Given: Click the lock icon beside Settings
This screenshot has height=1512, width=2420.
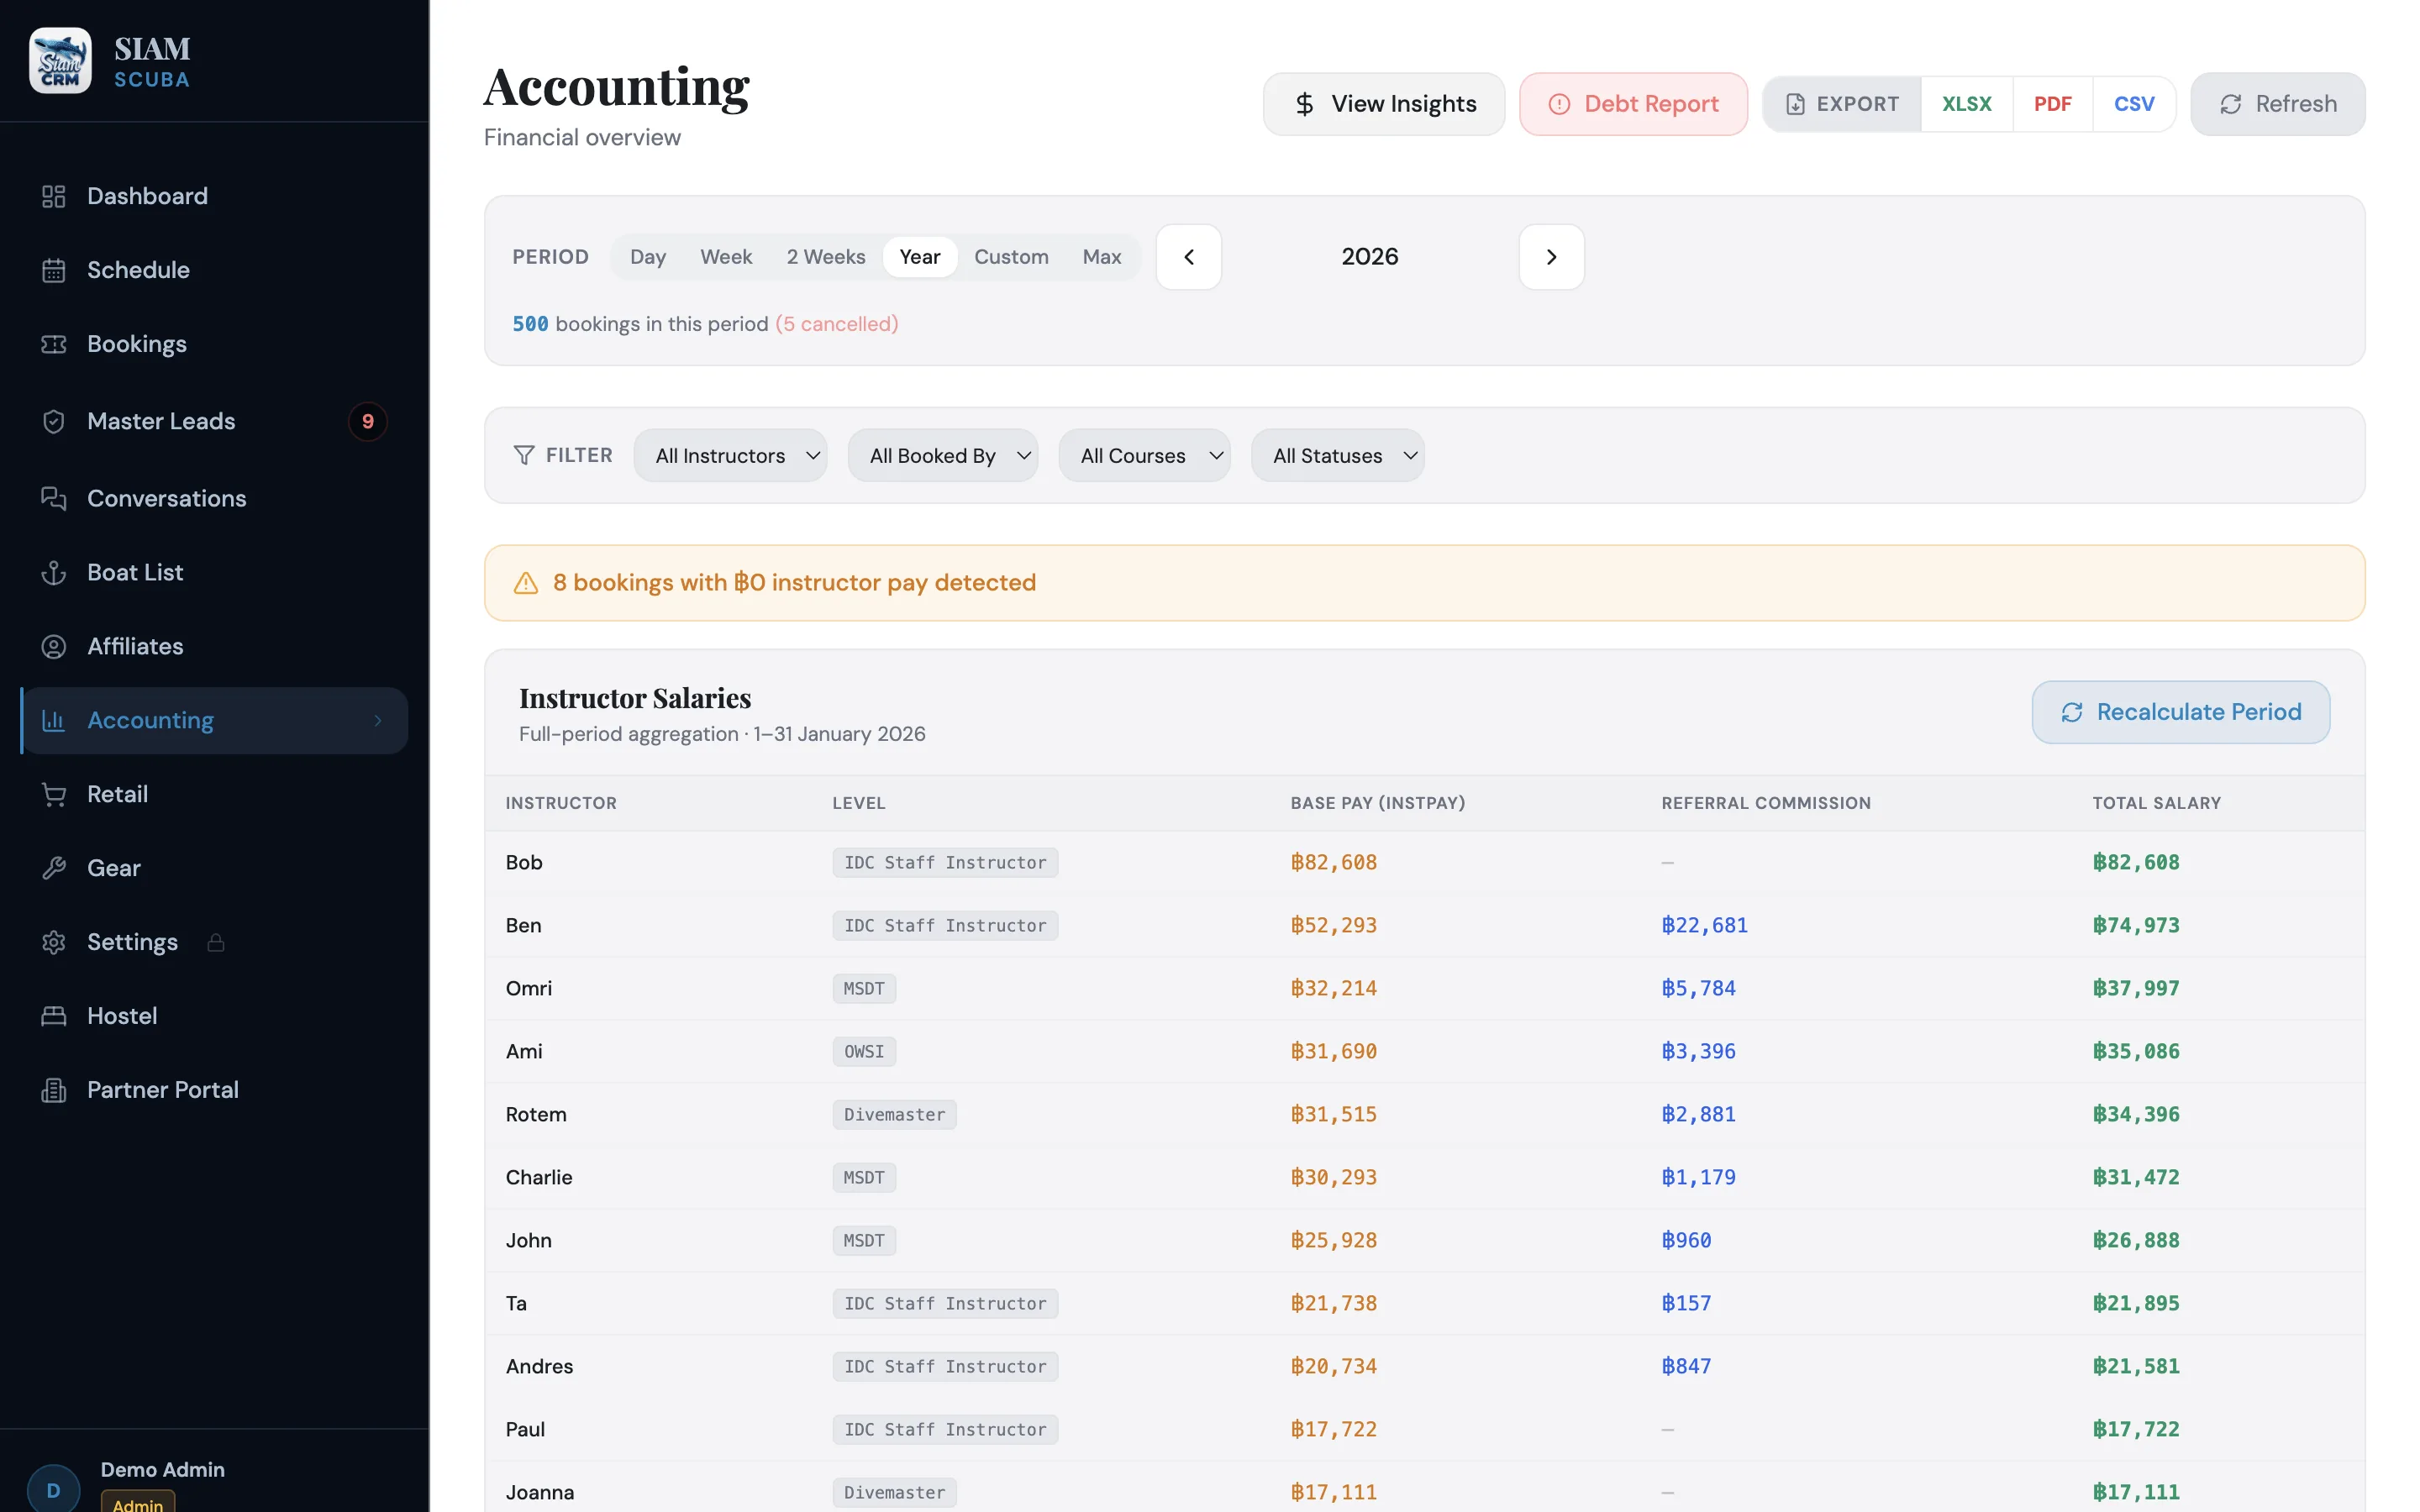Looking at the screenshot, I should point(216,942).
